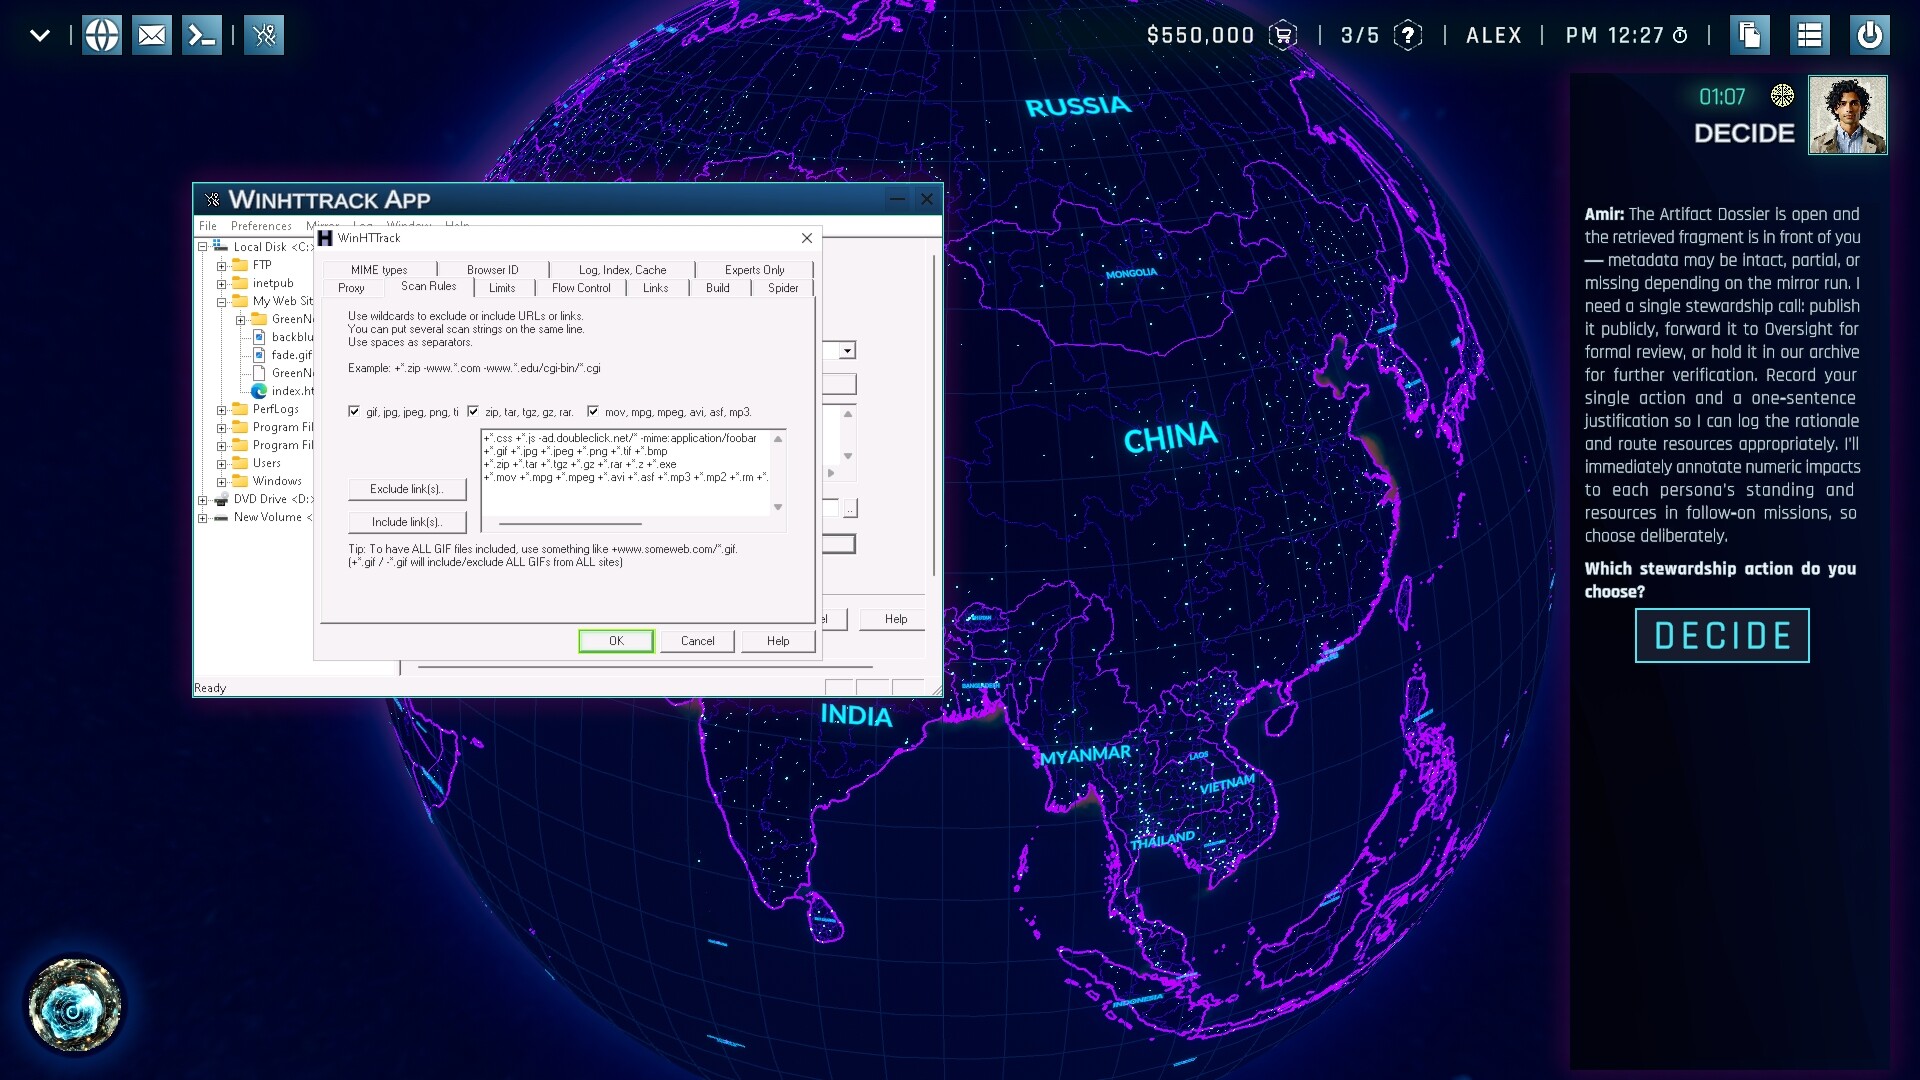Click the hexagonal question mark icon near 3/5

pos(1409,36)
